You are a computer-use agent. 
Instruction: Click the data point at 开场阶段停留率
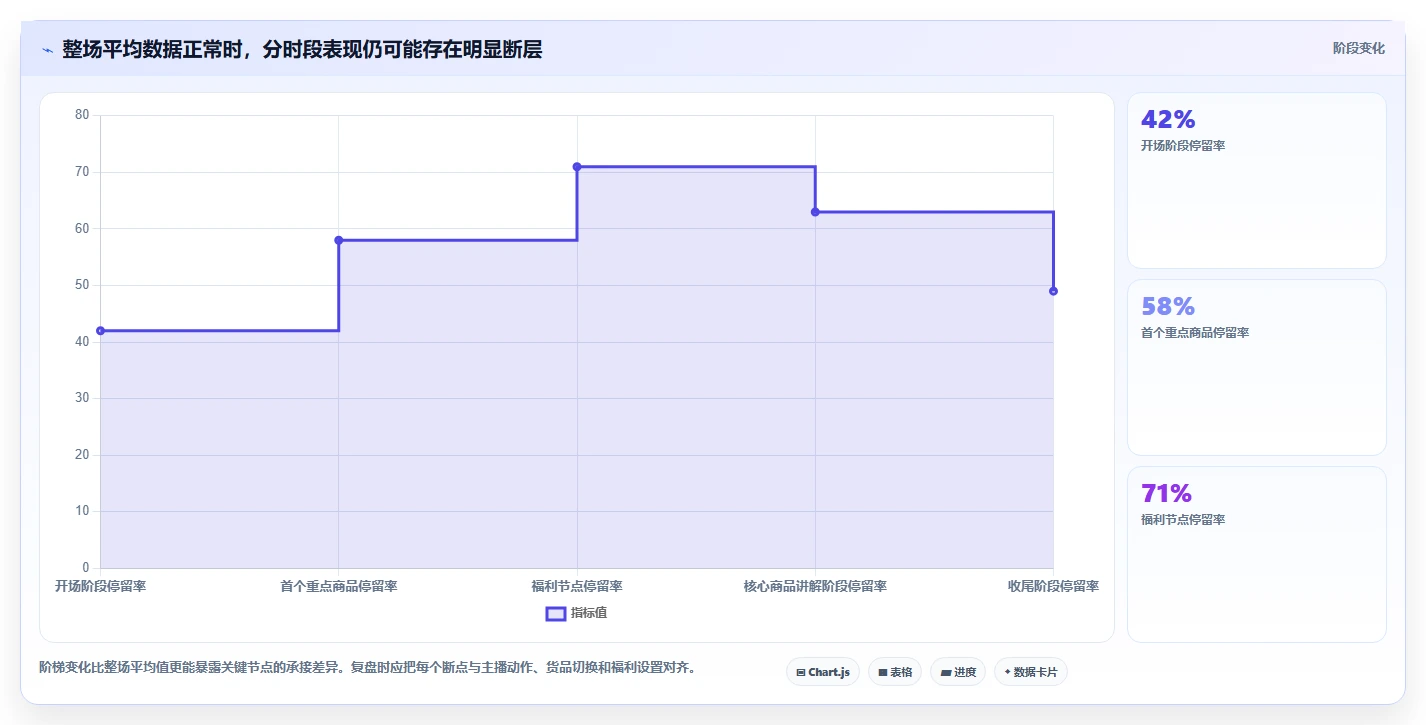[x=100, y=331]
